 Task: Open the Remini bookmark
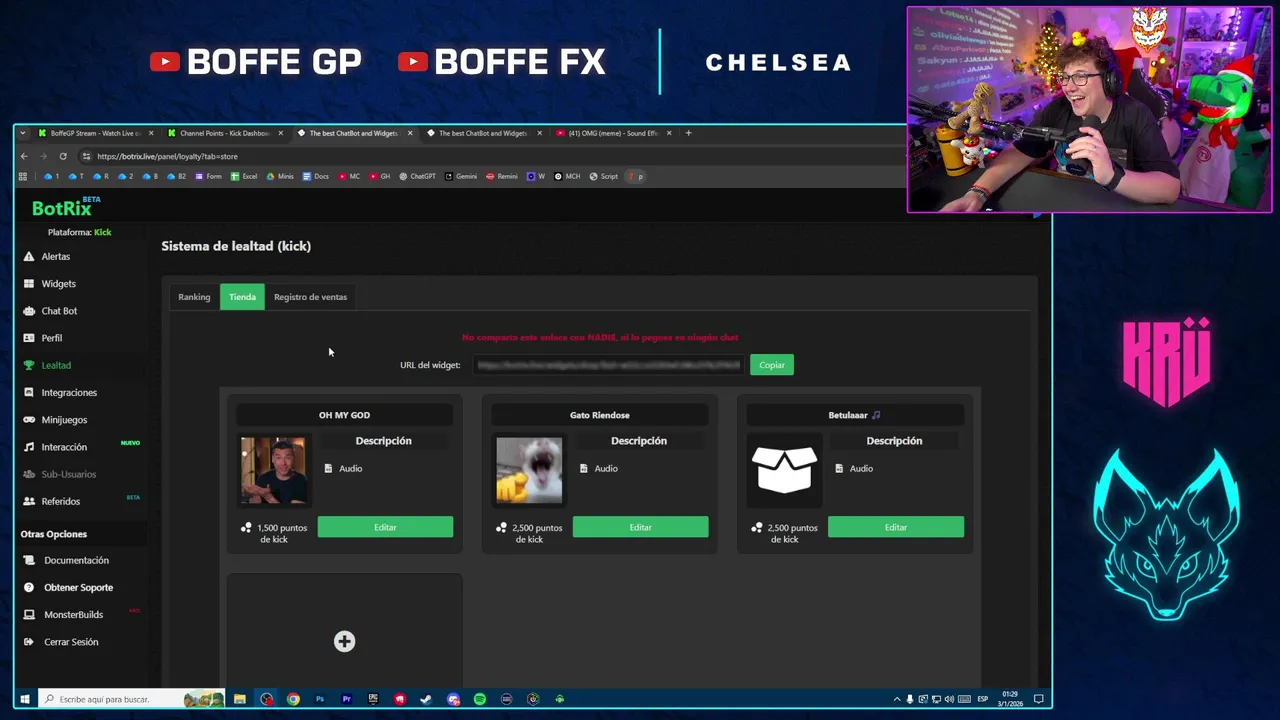[502, 176]
